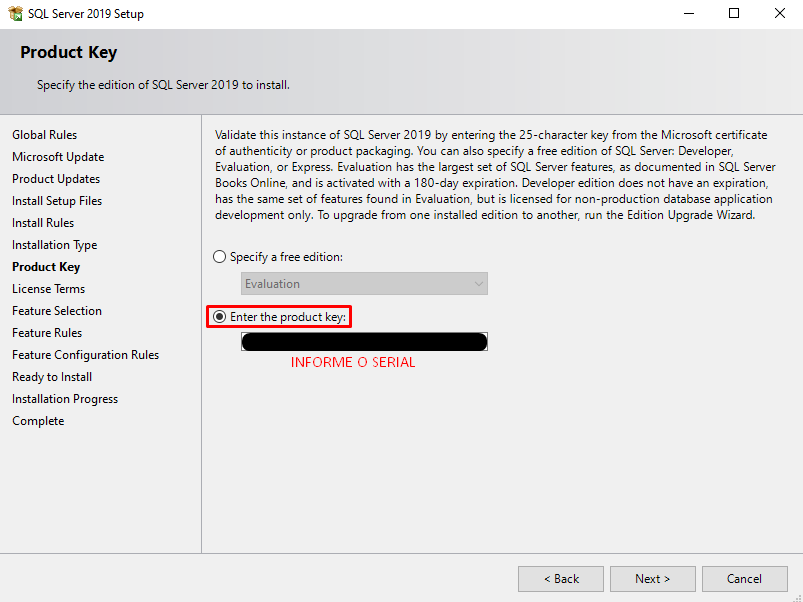Viewport: 803px width, 602px height.
Task: Select the 'Enter the product key' radio button
Action: pos(220,317)
